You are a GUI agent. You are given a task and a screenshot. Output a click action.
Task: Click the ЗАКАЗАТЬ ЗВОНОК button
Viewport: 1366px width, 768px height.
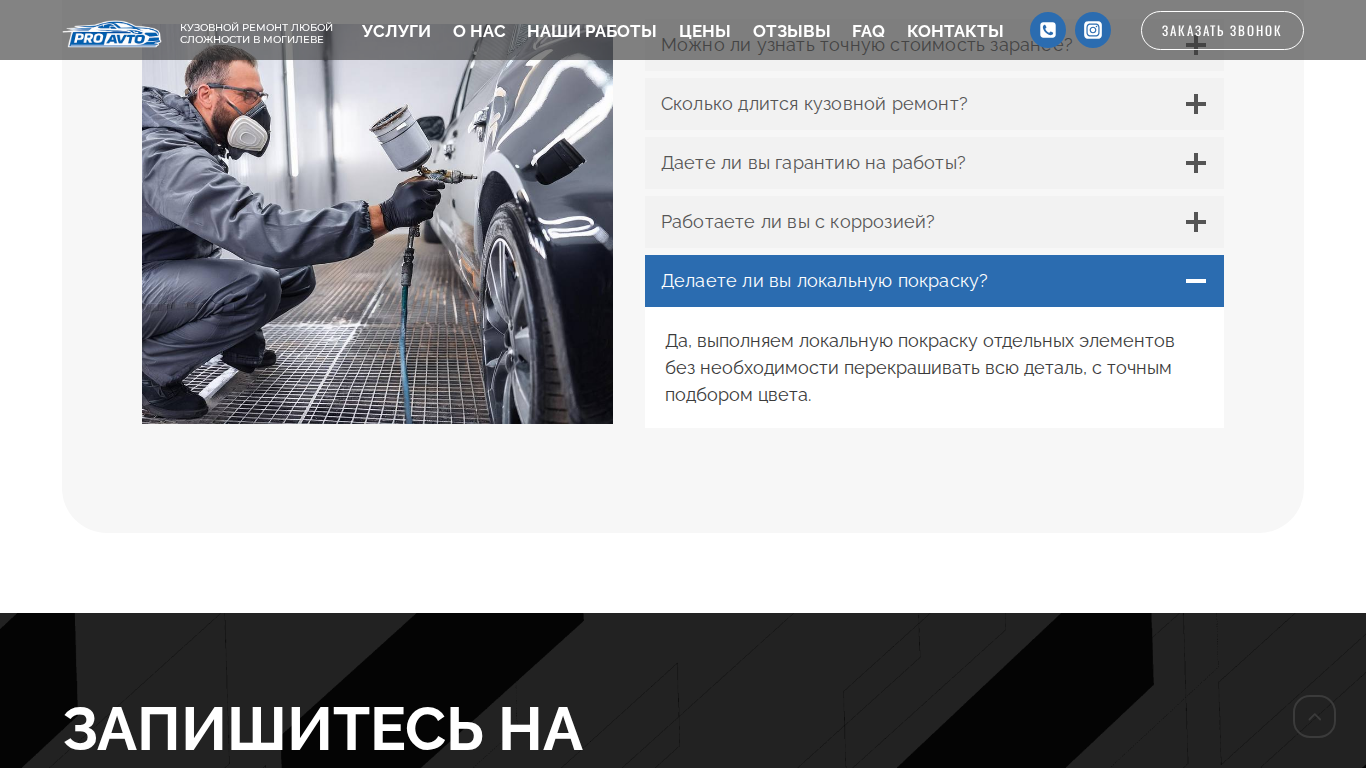point(1222,30)
